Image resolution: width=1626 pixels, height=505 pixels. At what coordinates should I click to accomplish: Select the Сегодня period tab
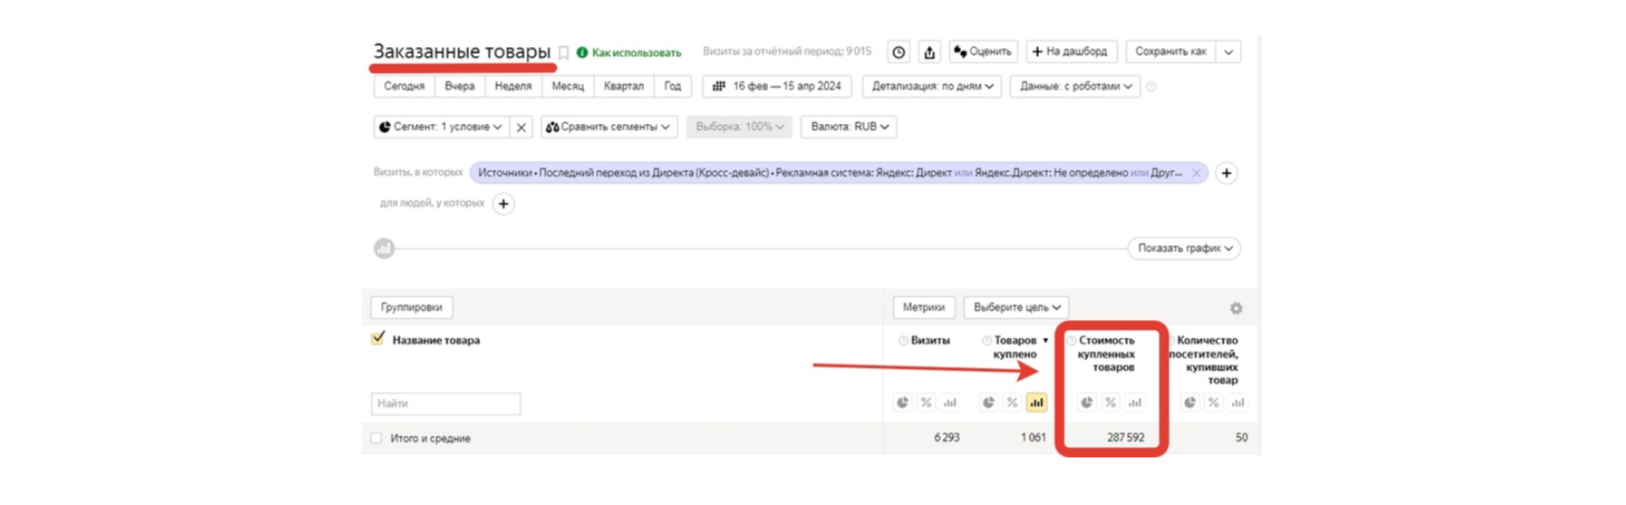point(404,86)
